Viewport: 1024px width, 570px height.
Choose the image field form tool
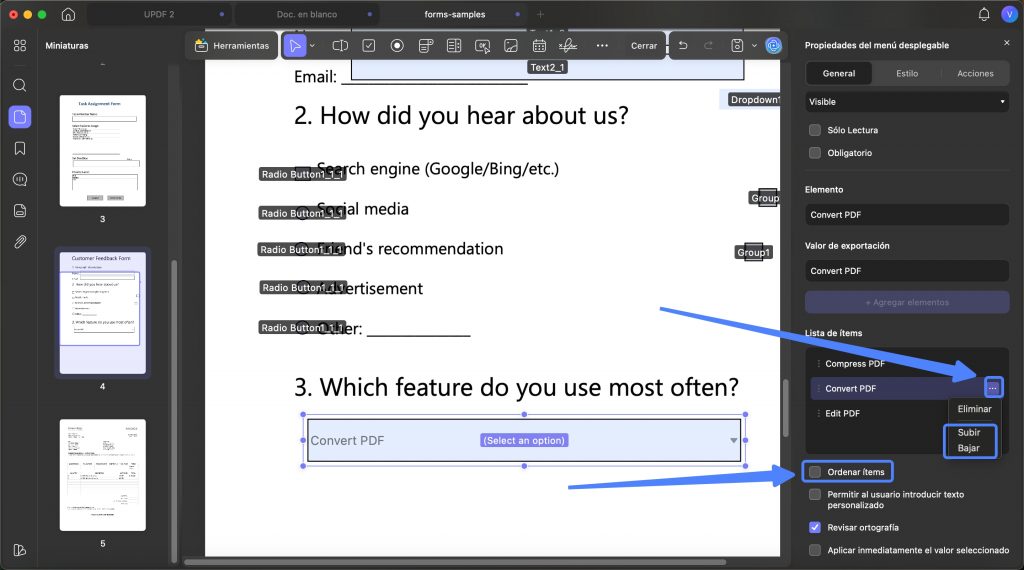click(511, 46)
